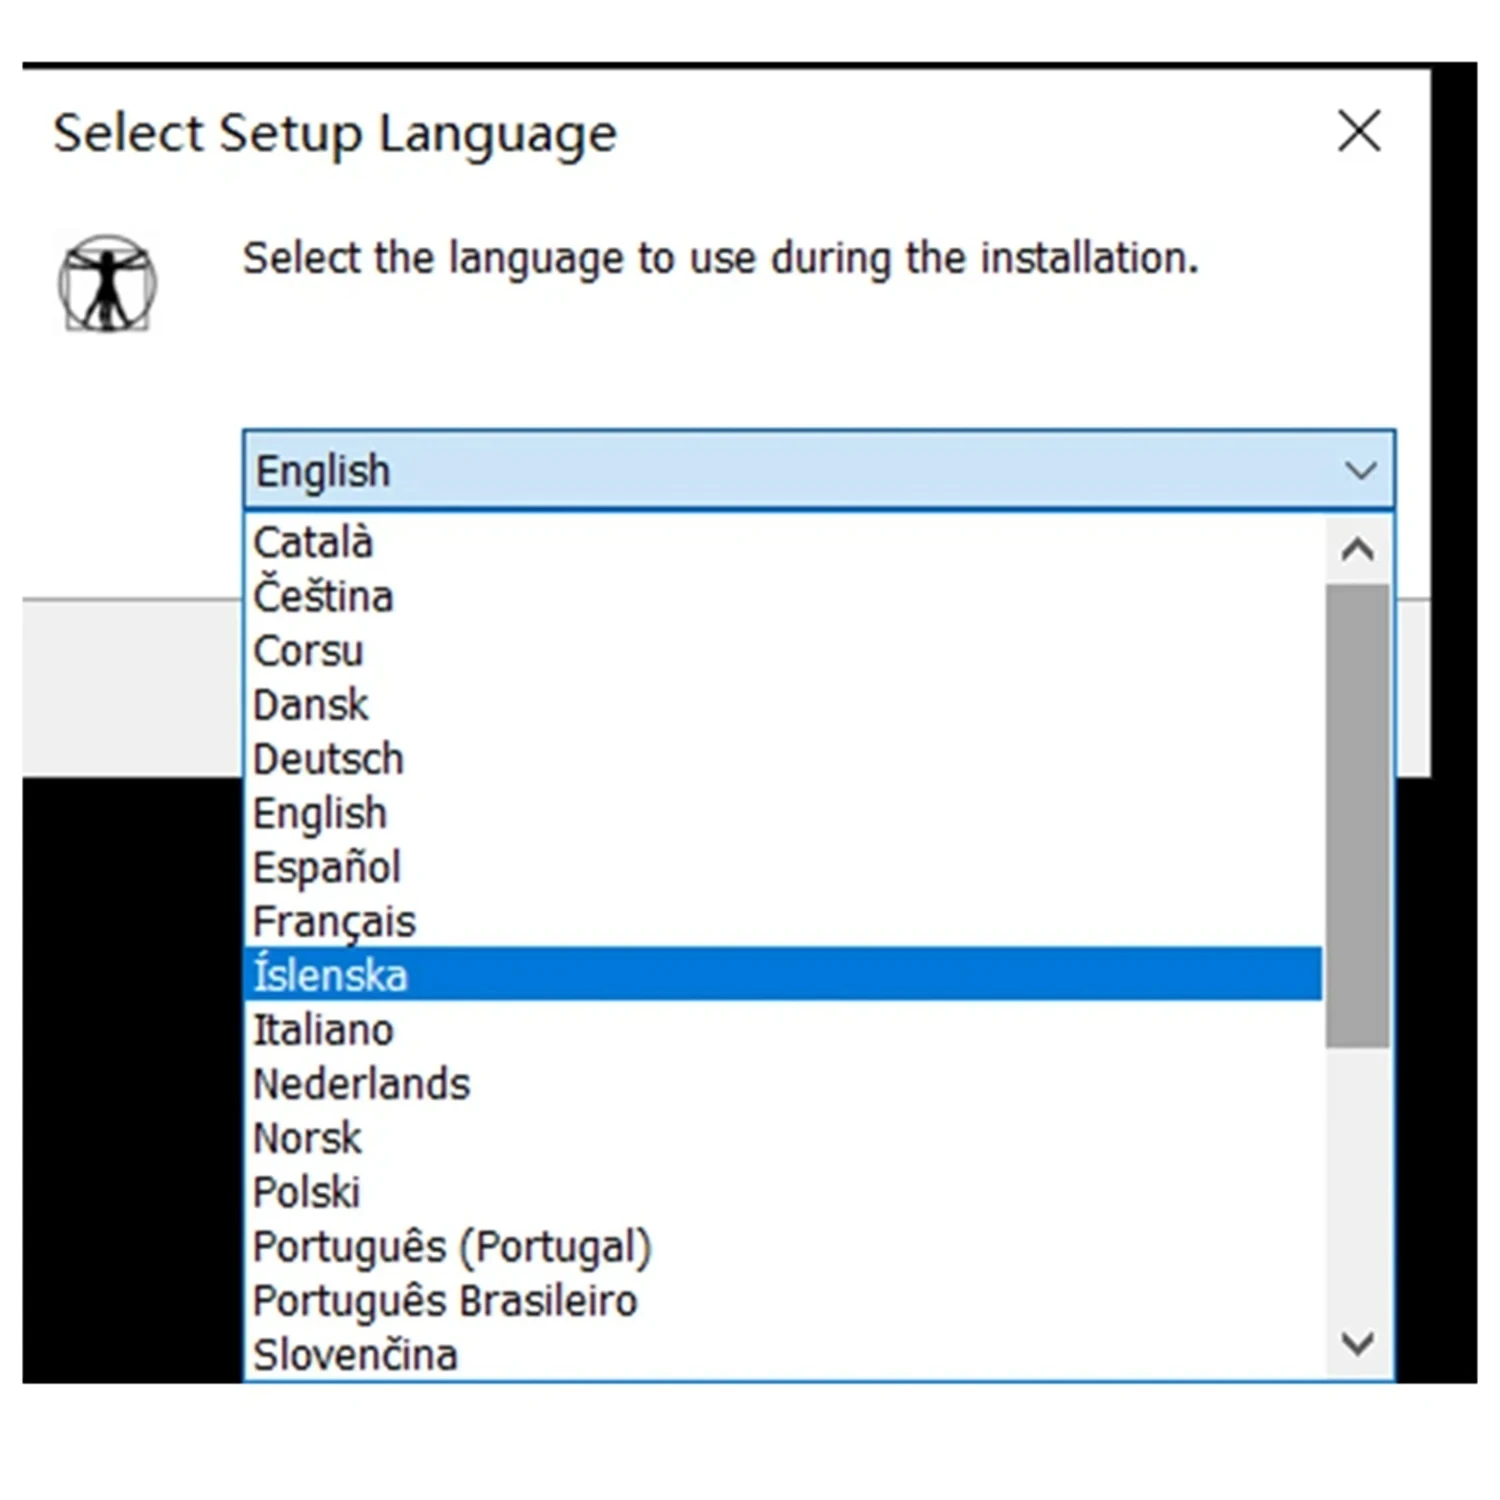Click the language list scrollbar thumb
This screenshot has width=1500, height=1500.
[x=1357, y=815]
